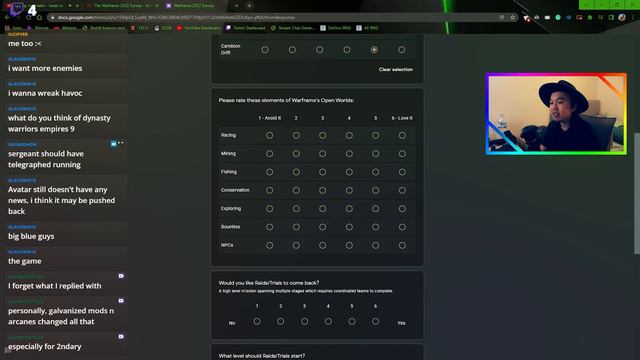
Task: Rate Conservation as 5
Action: (376, 190)
